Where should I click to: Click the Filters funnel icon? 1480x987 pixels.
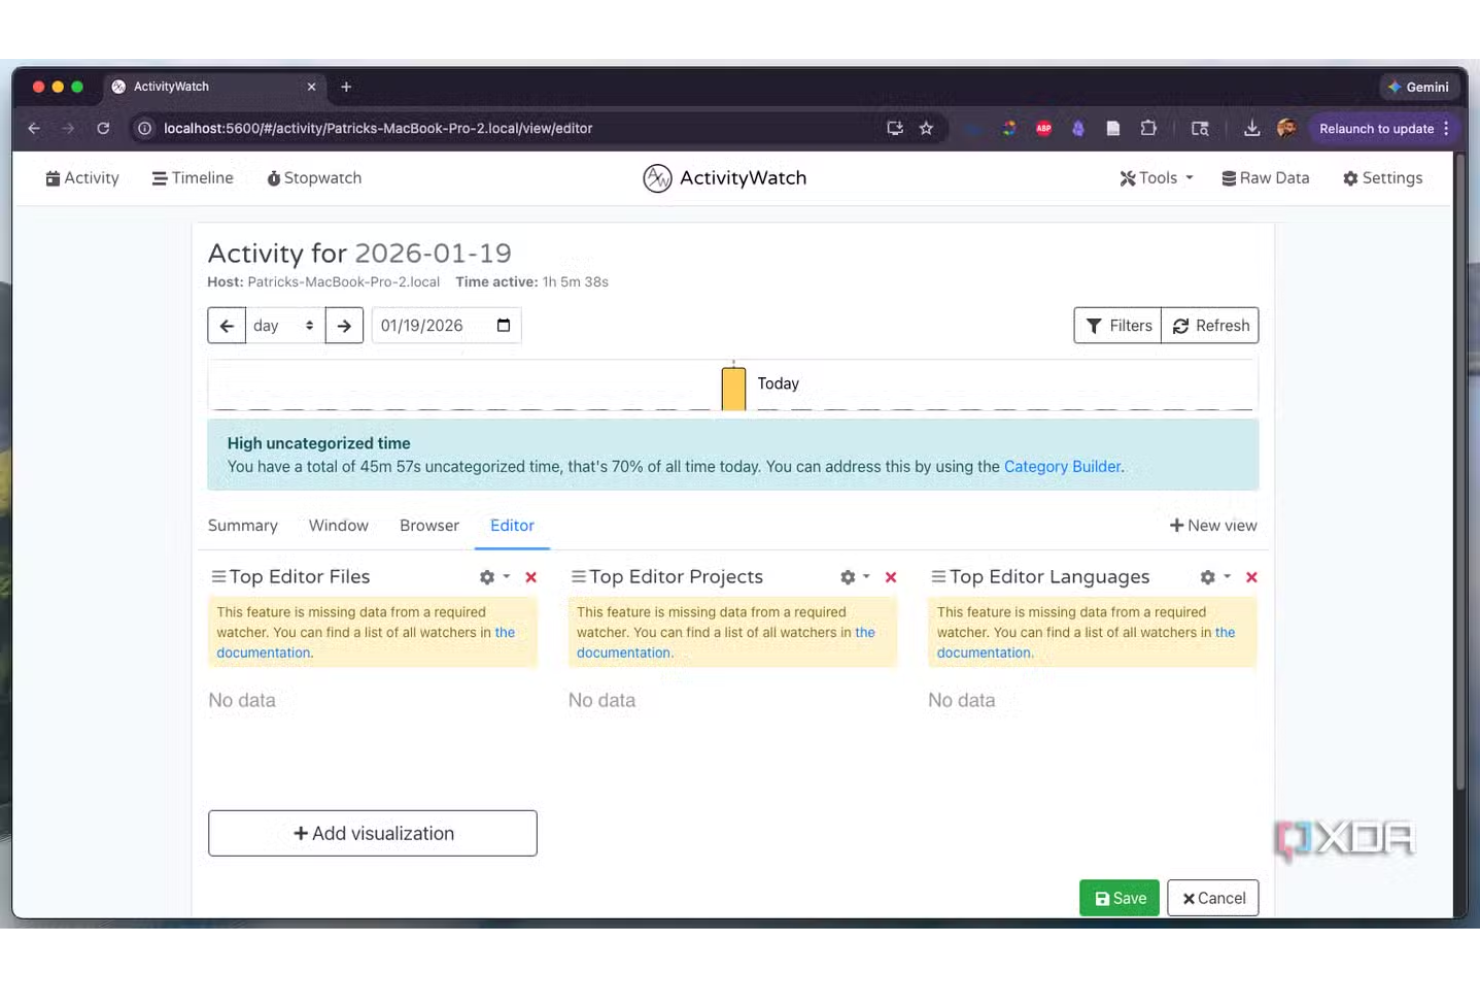tap(1094, 325)
